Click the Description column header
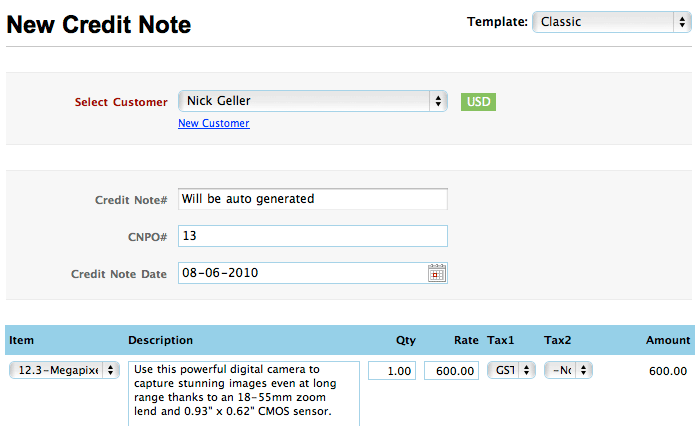This screenshot has width=700, height=431. coord(161,340)
